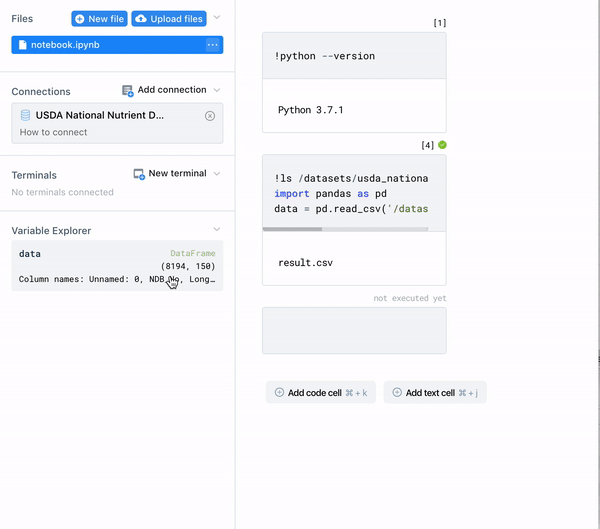The height and width of the screenshot is (529, 600).
Task: Click the Upload files button
Action: coord(169,19)
